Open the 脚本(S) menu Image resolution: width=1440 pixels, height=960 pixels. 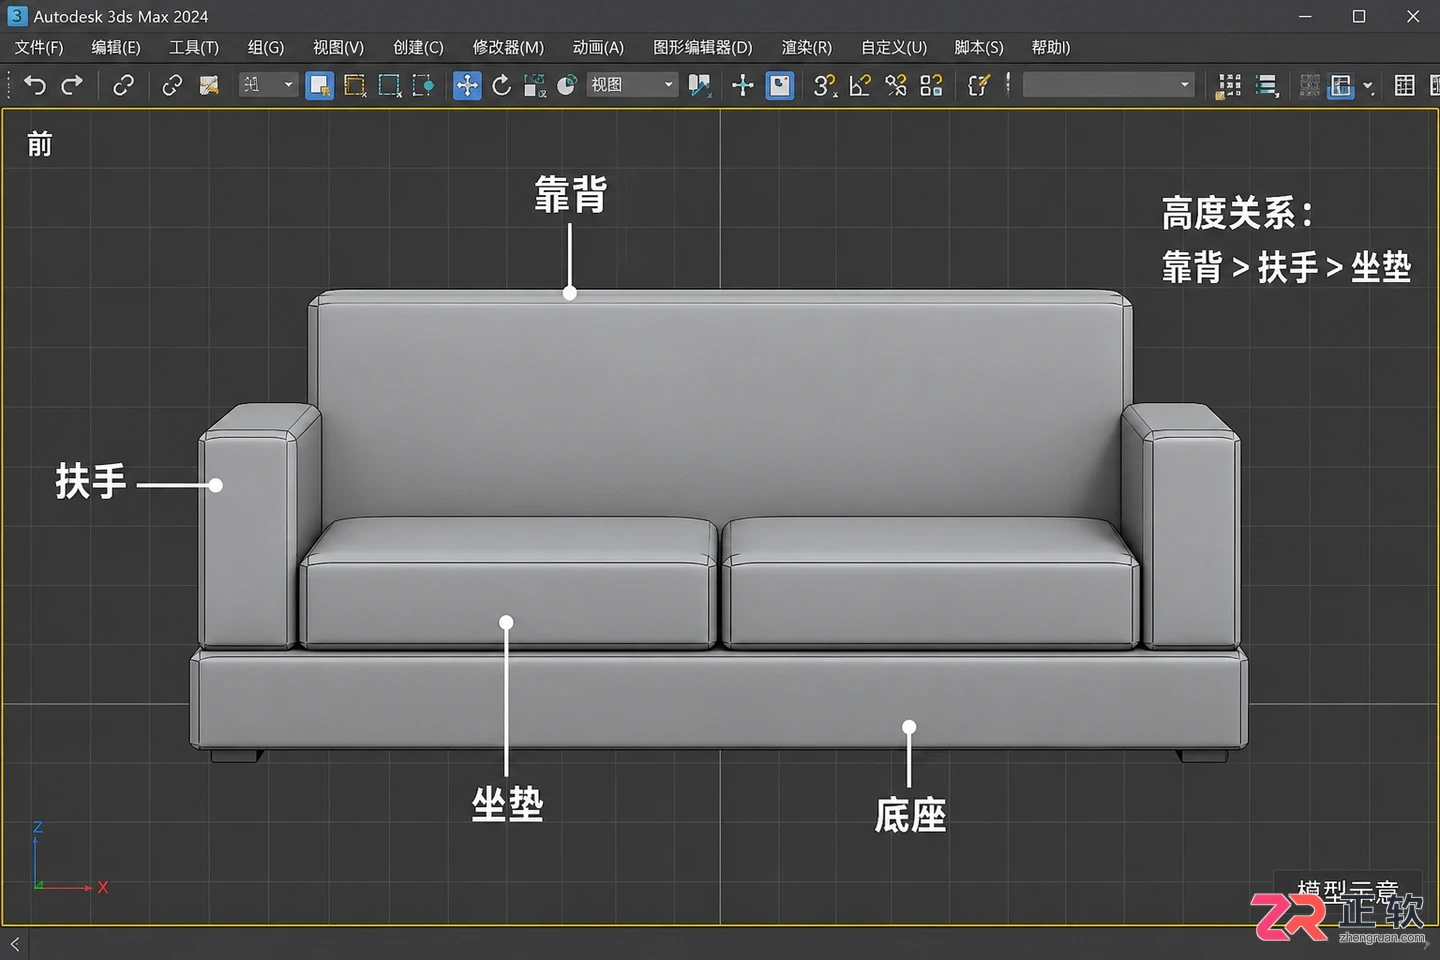(979, 47)
